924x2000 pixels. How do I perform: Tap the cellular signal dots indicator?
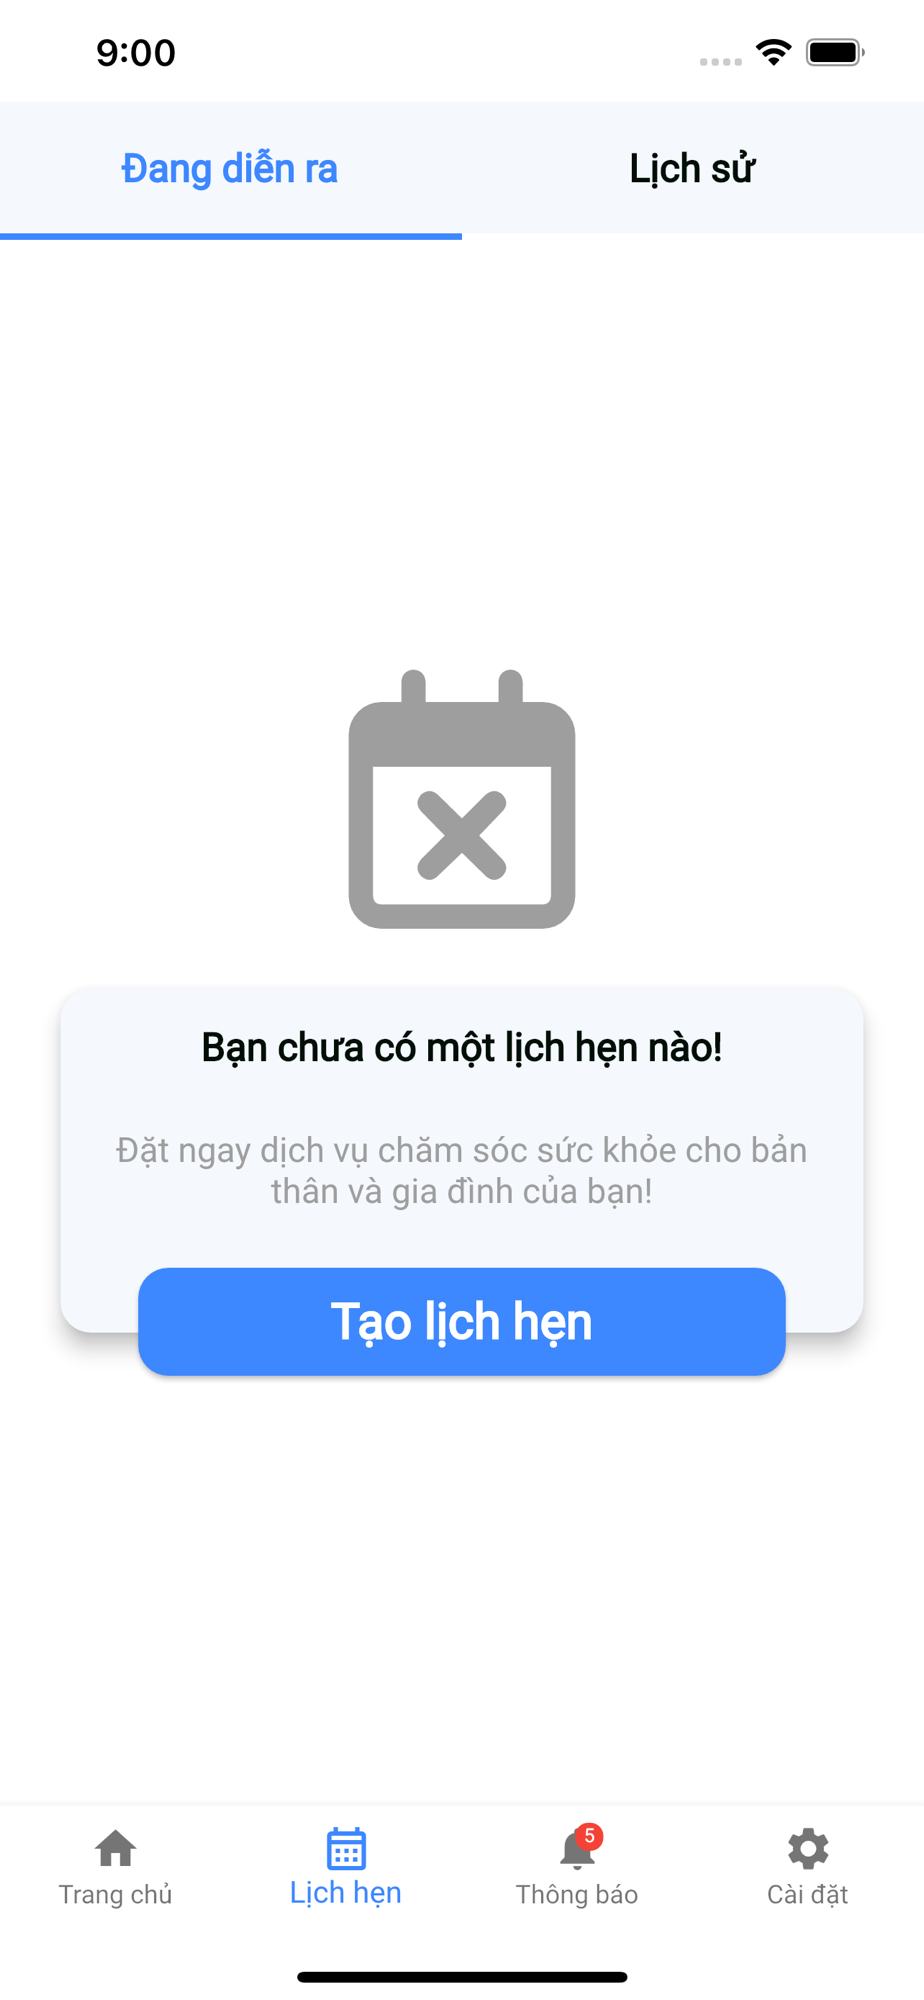(721, 62)
